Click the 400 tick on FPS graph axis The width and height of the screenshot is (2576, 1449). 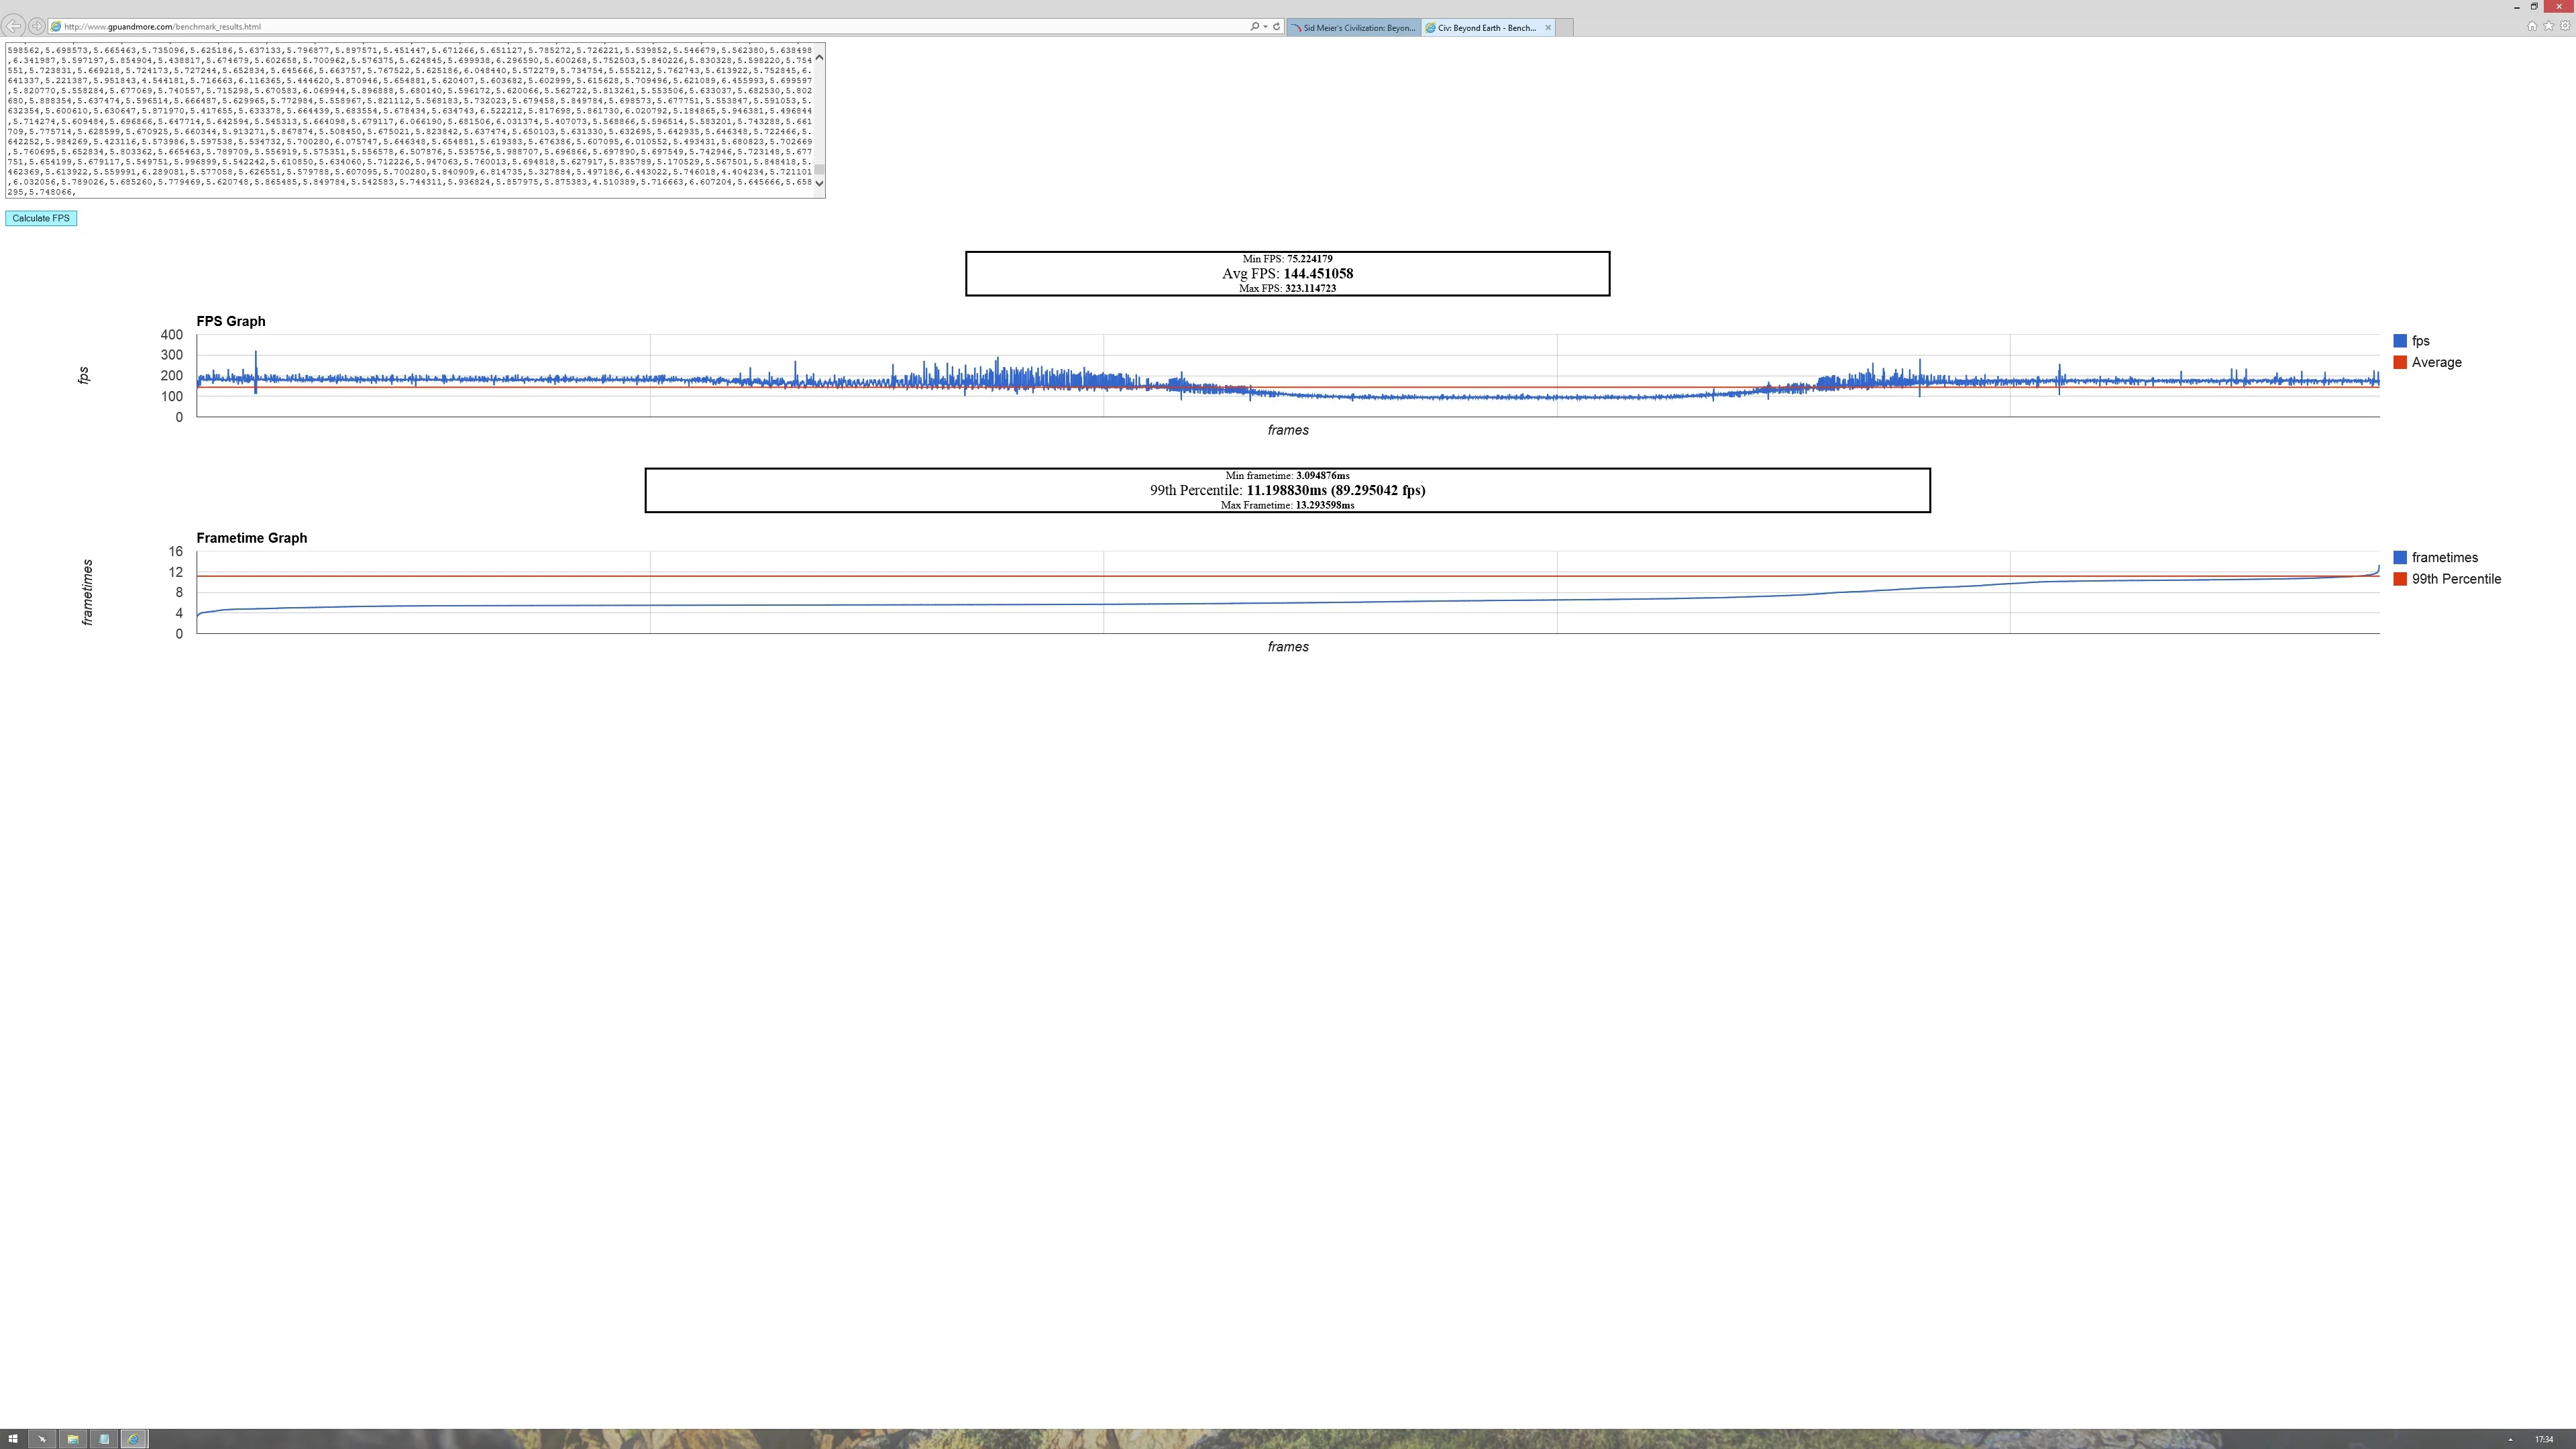click(171, 335)
